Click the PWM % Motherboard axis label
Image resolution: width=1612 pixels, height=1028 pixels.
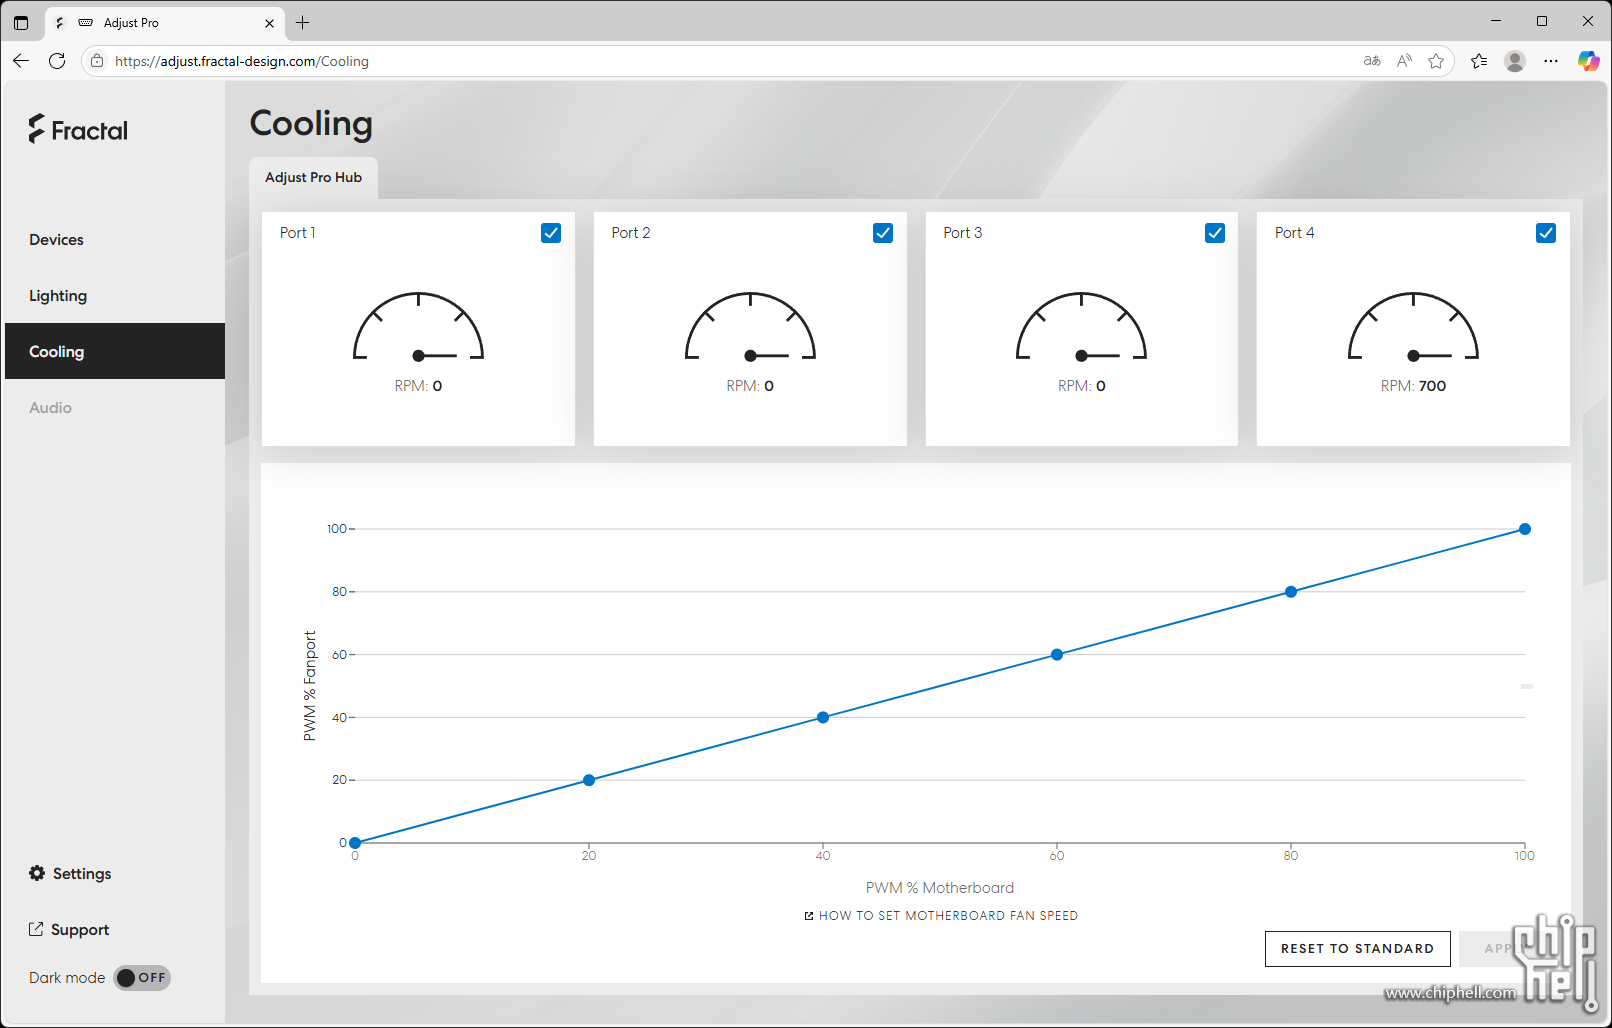point(940,888)
